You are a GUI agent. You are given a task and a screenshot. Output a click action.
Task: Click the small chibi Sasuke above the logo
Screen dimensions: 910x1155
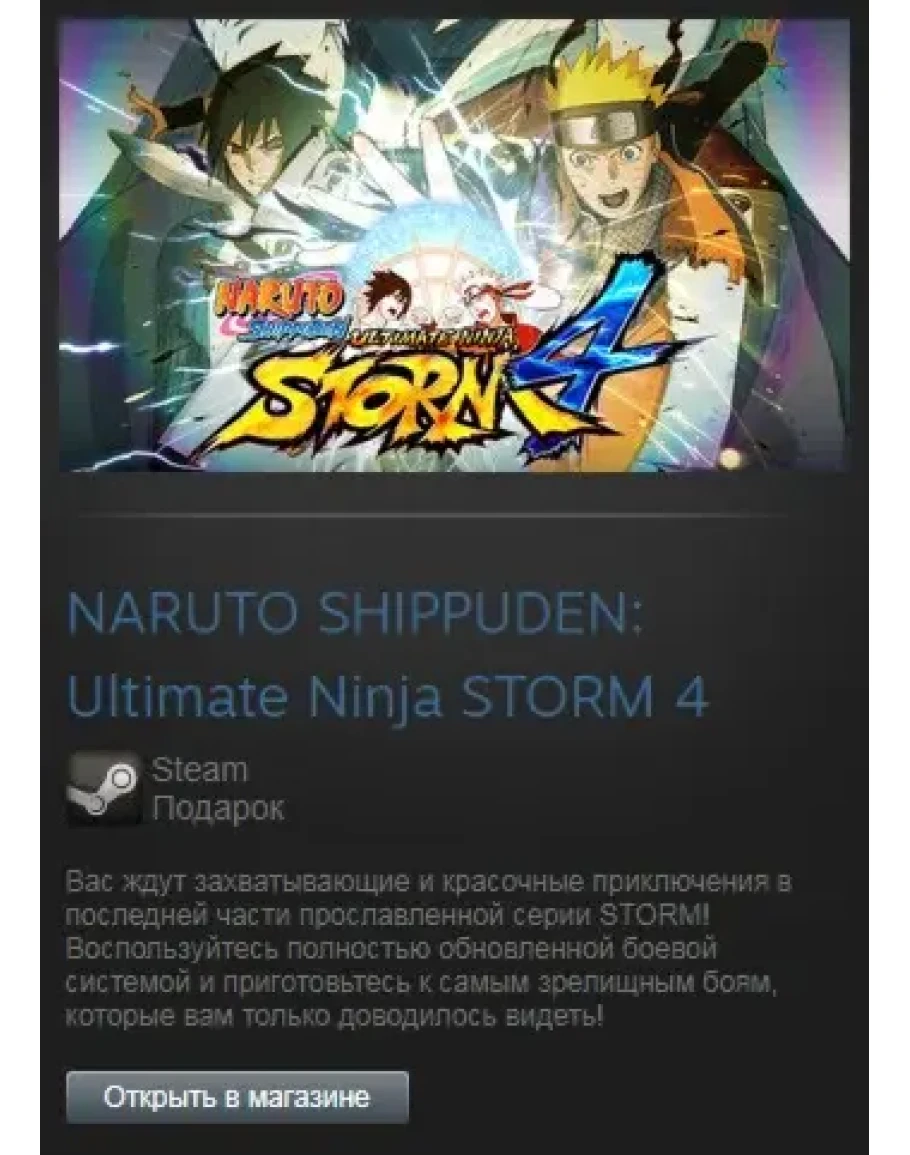coord(385,295)
